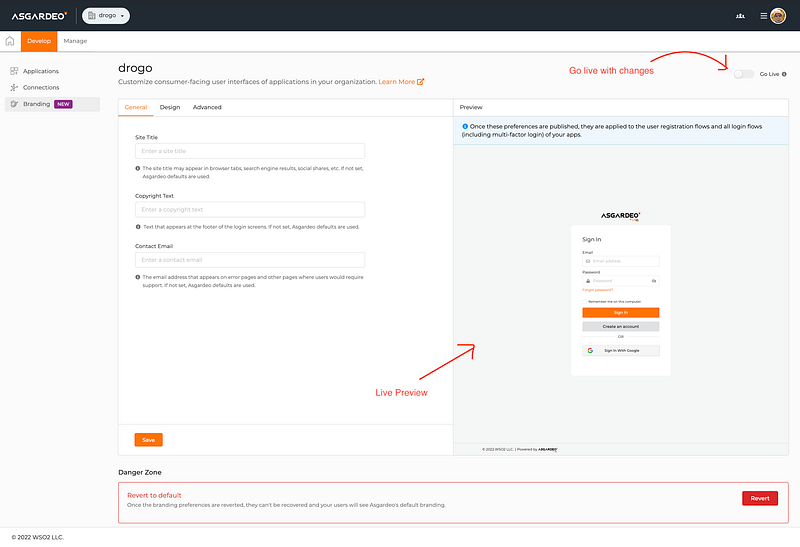Screen dimensions: 800x547
Task: Click the Danger Zone heading
Action: pos(140,473)
